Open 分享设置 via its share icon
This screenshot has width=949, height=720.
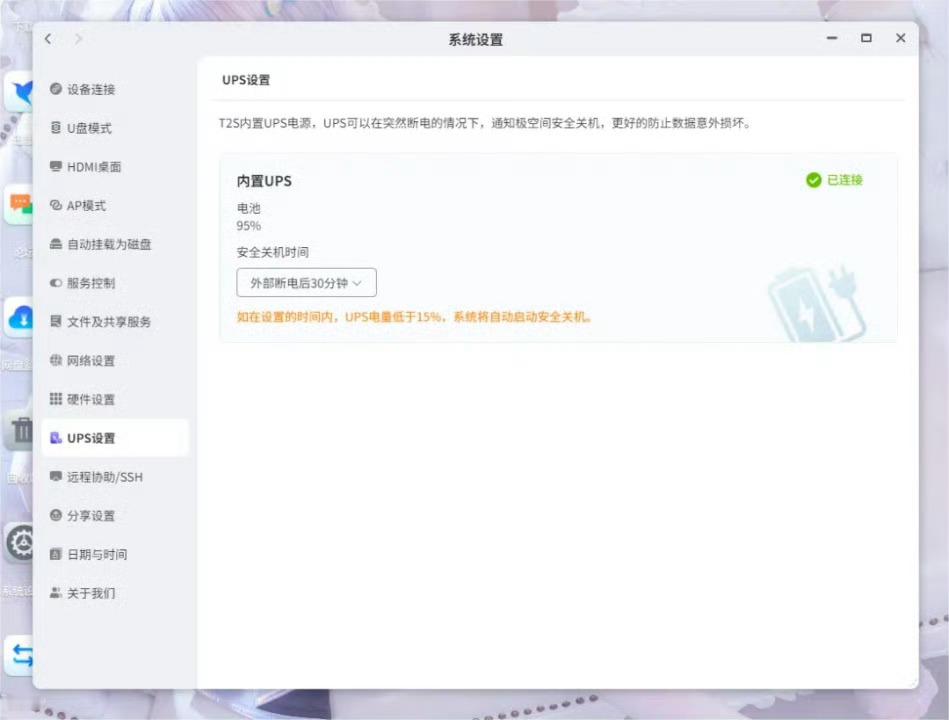[x=56, y=516]
